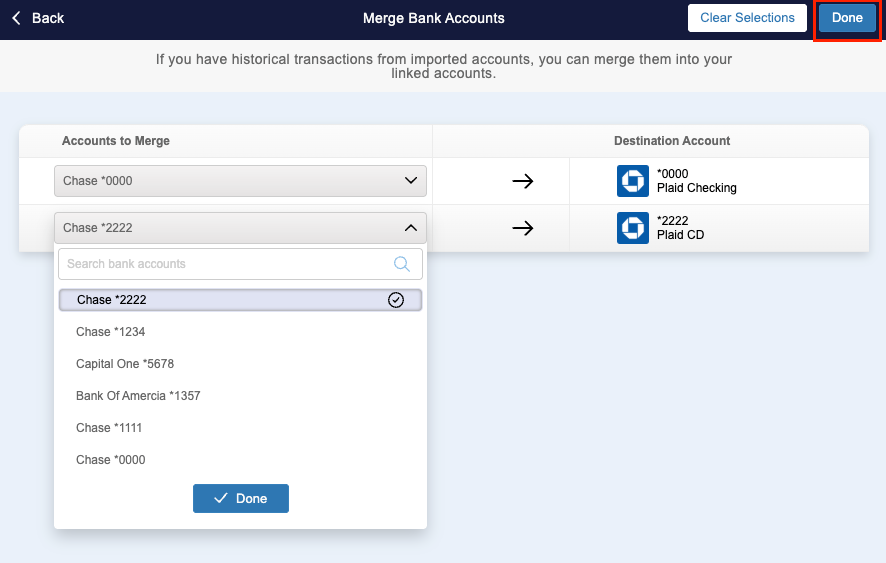
Task: Click the search magnifier icon
Action: [x=402, y=264]
